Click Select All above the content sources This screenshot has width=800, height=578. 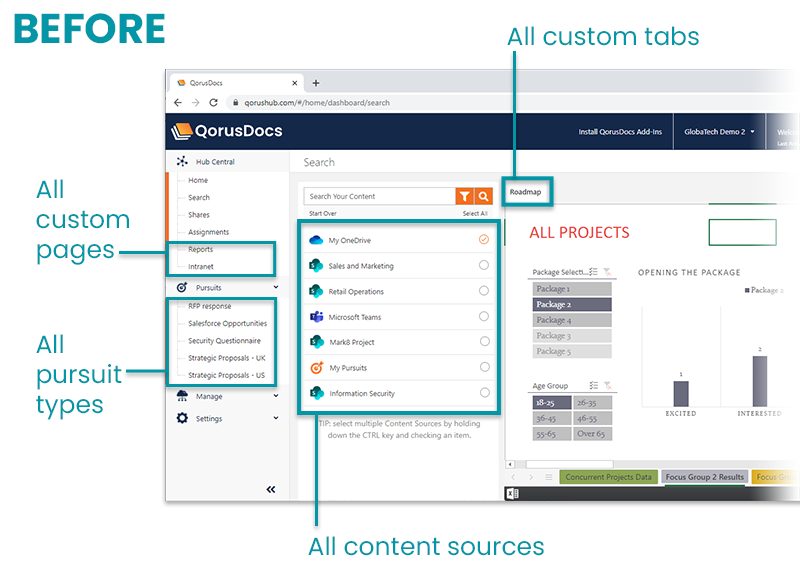pos(475,213)
